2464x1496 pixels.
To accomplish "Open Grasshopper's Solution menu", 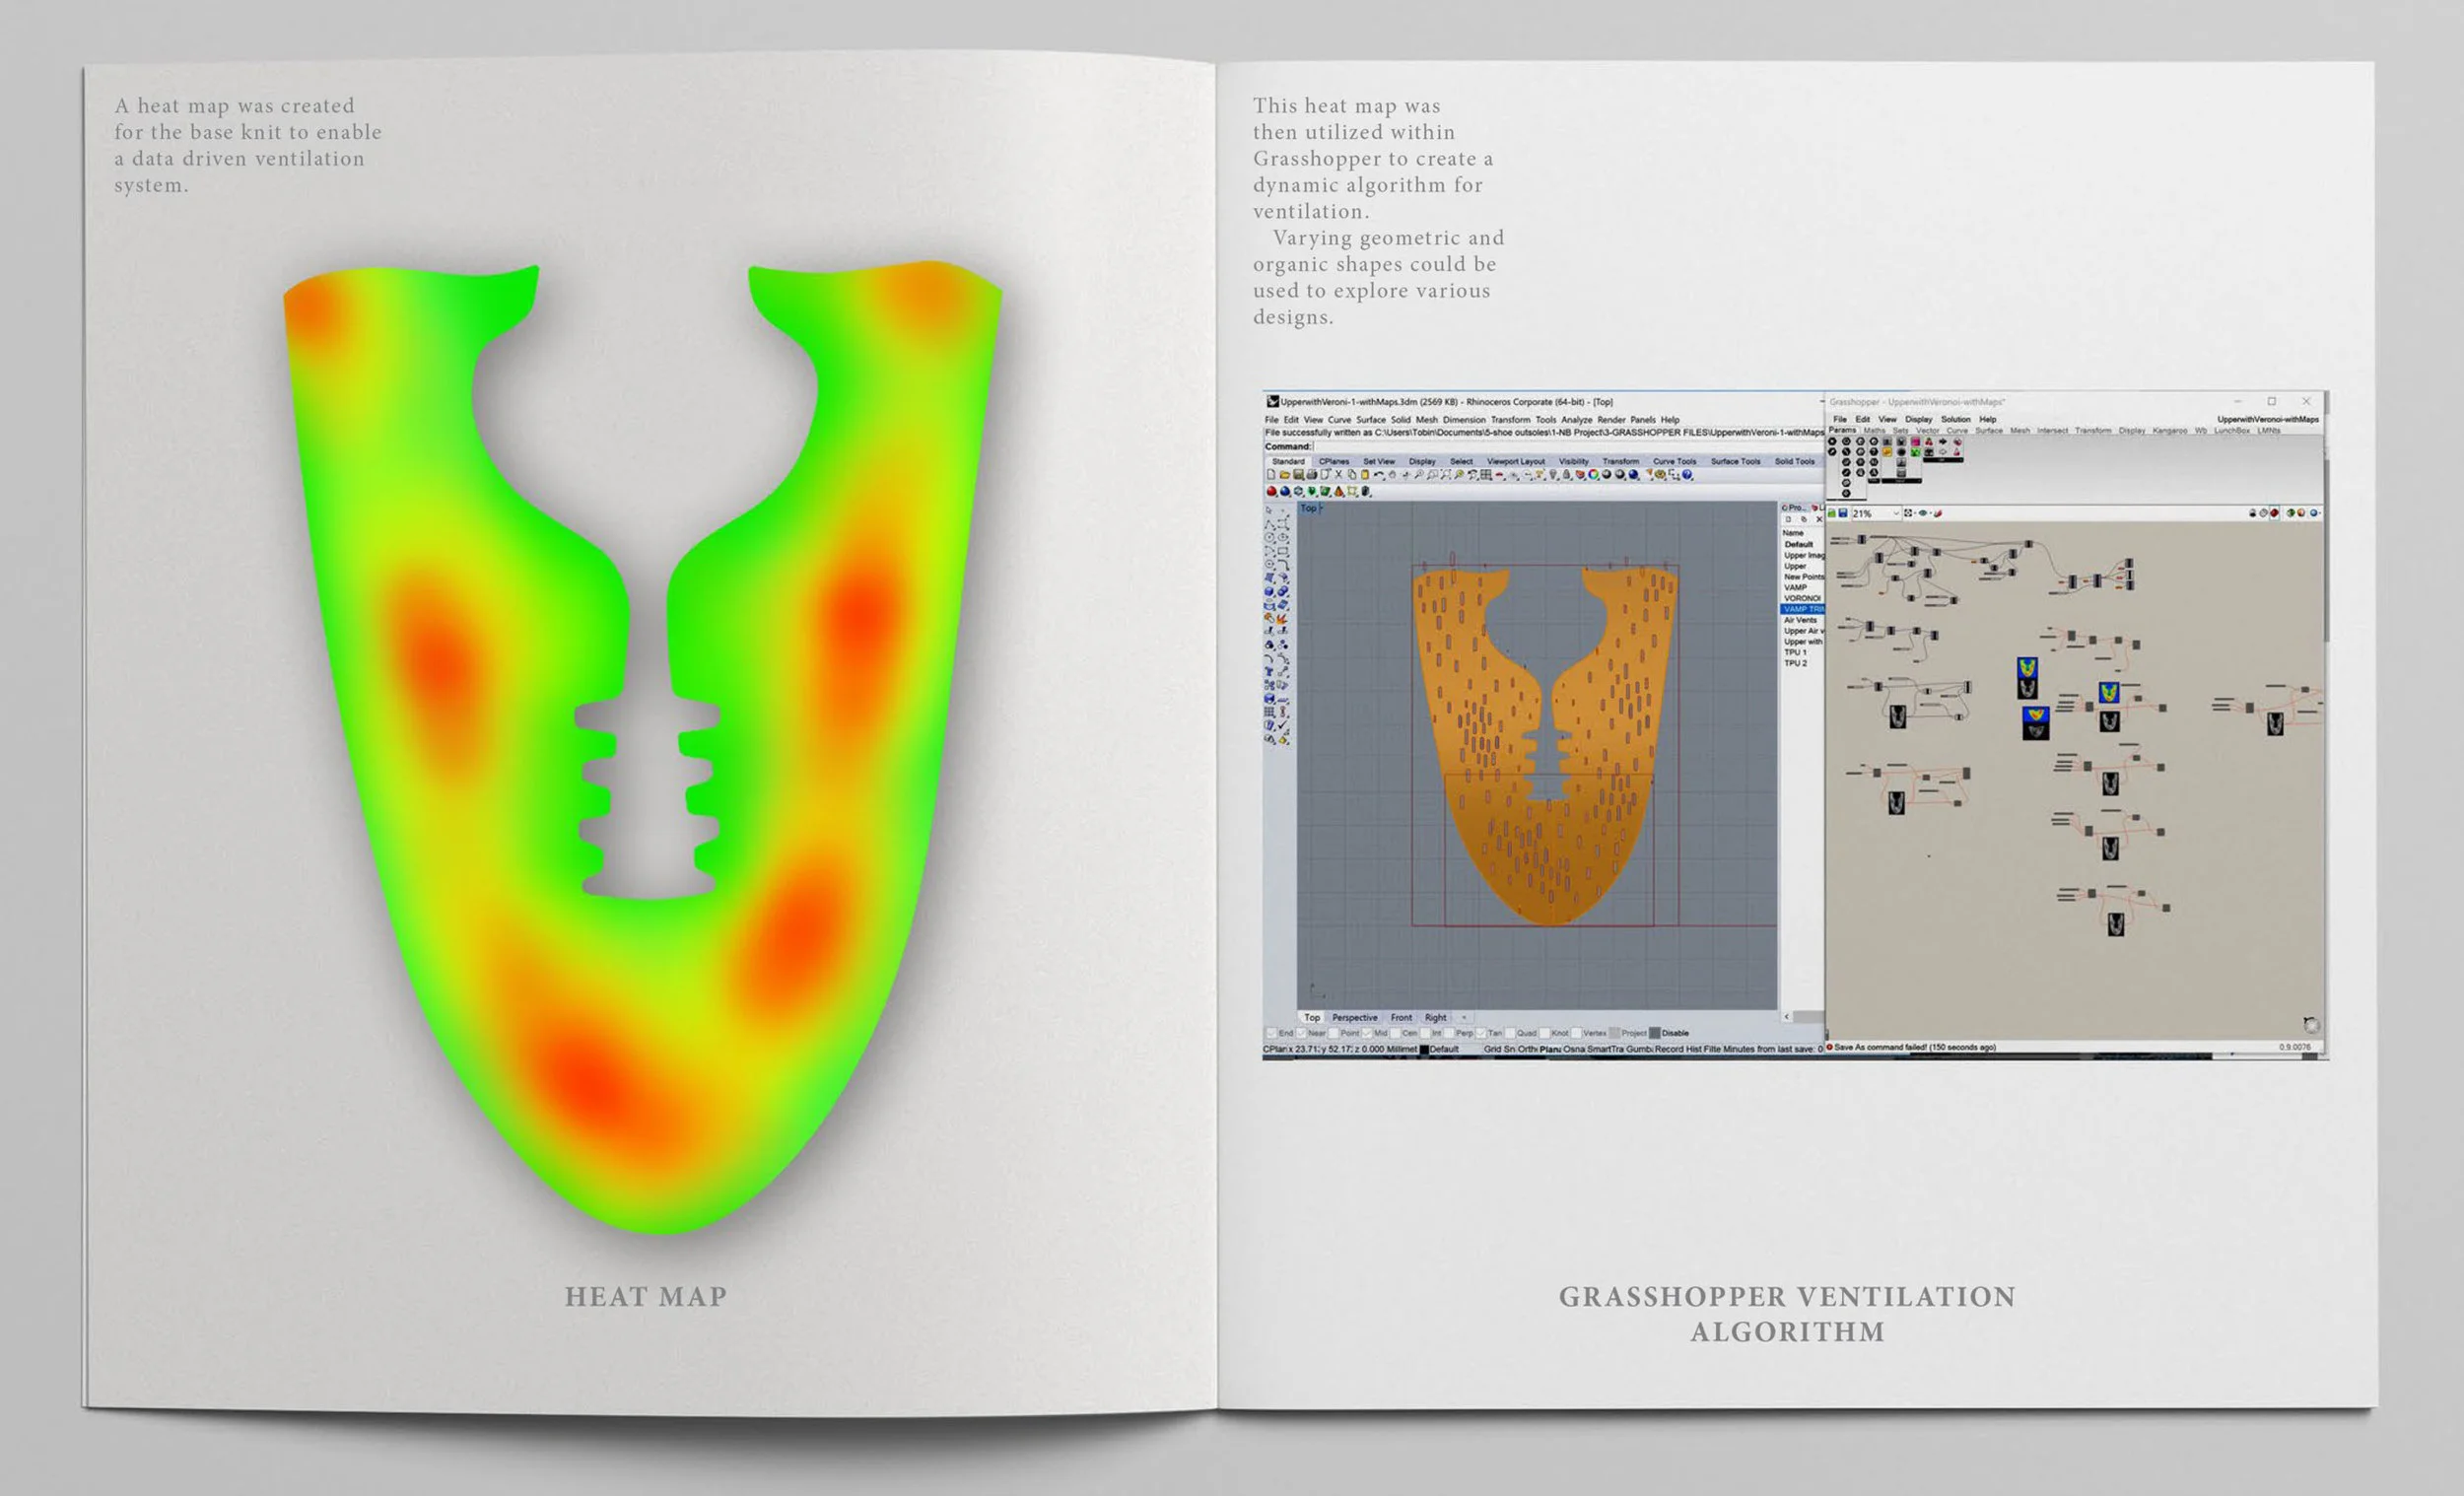I will (1956, 420).
